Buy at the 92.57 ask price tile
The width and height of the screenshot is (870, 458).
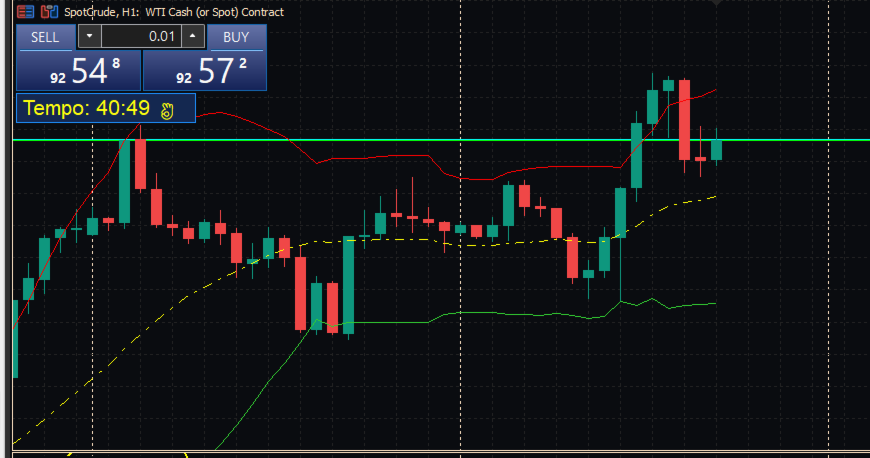(205, 71)
